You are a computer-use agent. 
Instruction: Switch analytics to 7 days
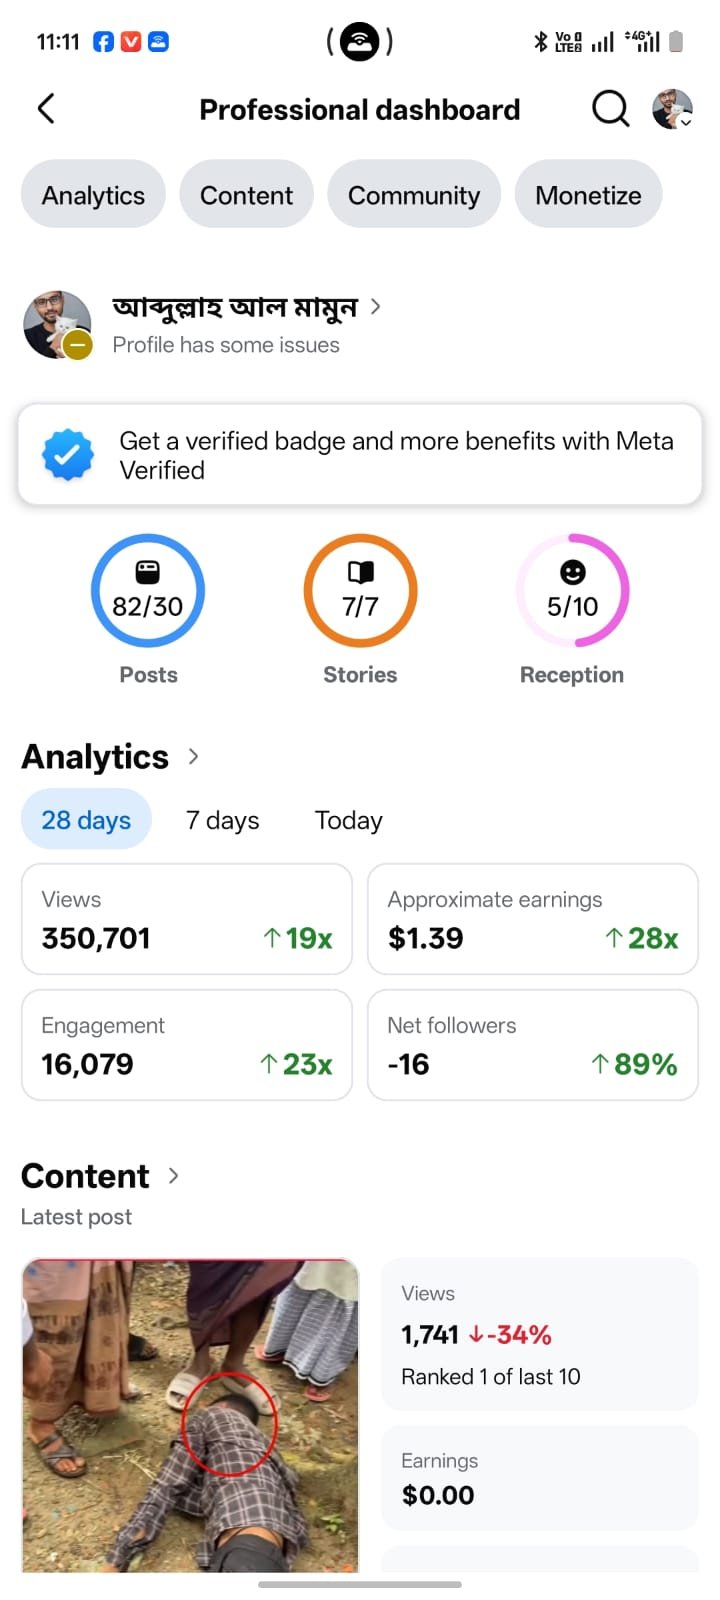pyautogui.click(x=222, y=820)
